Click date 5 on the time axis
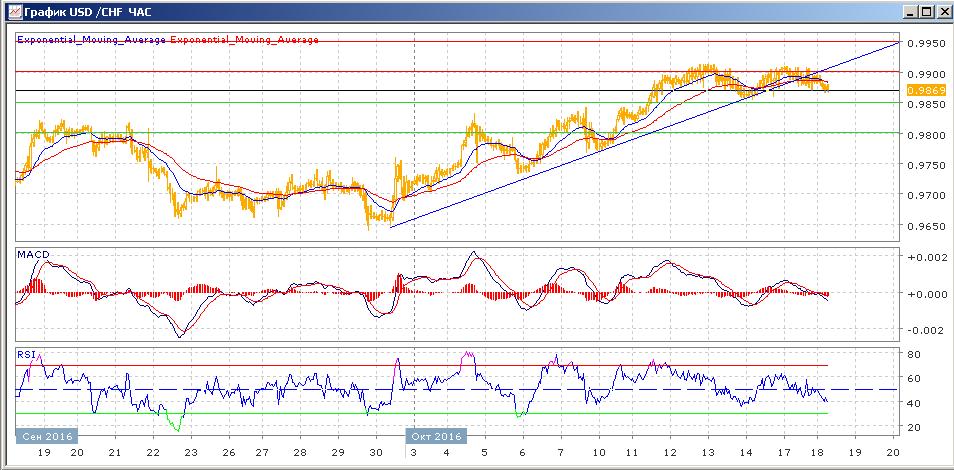Viewport: 954px width, 470px height. 484,453
